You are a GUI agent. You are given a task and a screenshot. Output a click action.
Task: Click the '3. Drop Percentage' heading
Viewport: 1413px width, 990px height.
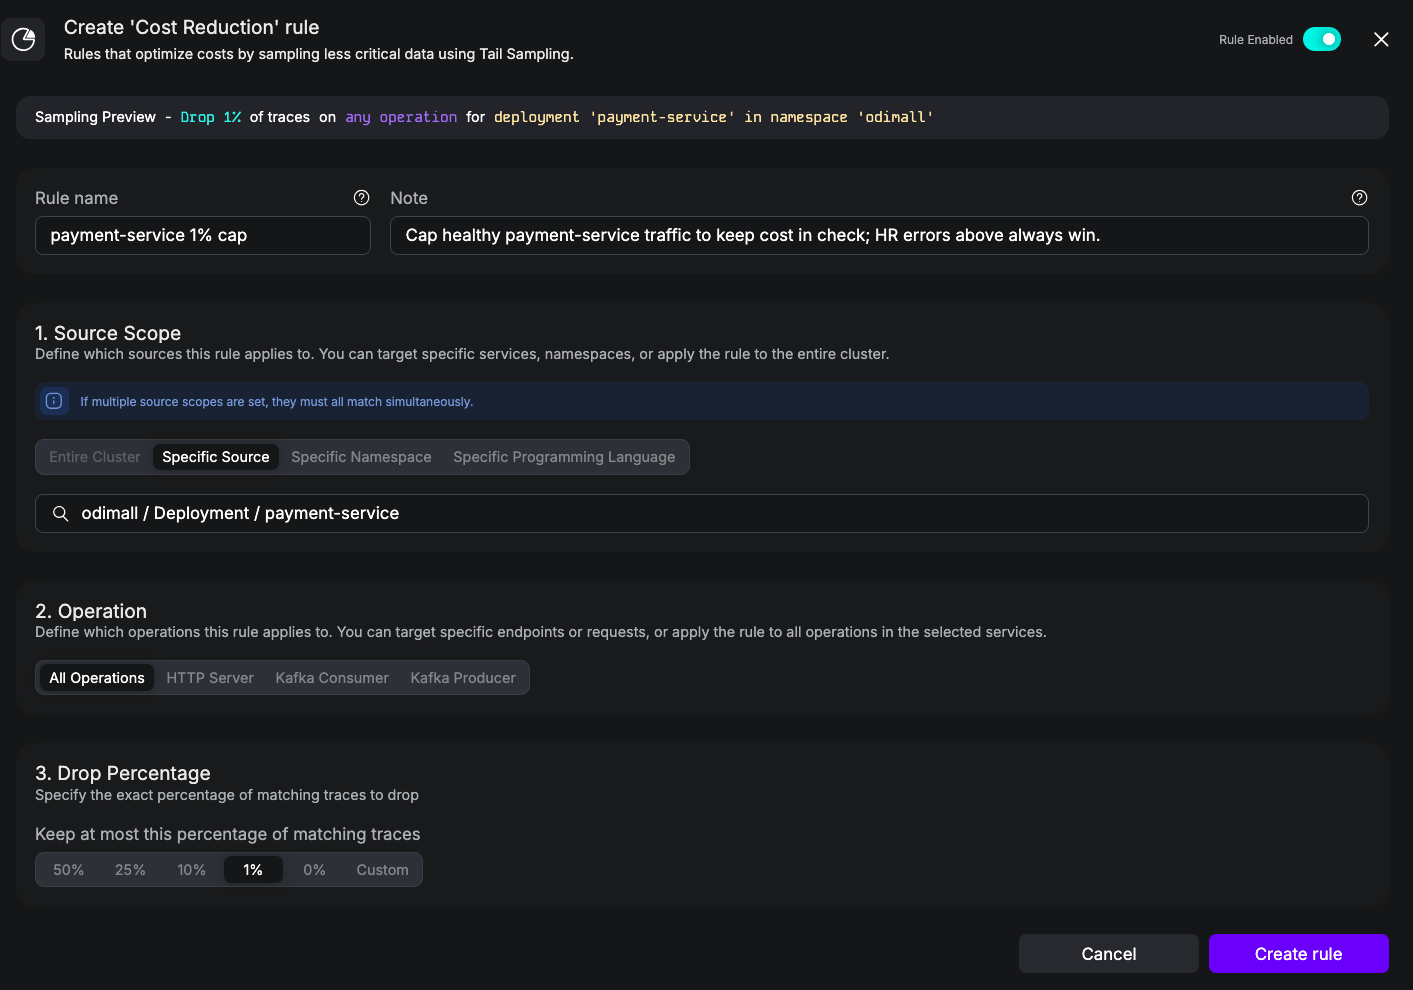[123, 773]
